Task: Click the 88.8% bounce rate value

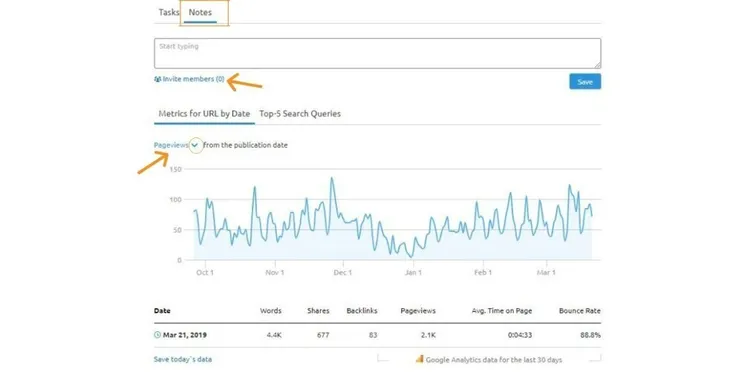Action: (x=591, y=335)
